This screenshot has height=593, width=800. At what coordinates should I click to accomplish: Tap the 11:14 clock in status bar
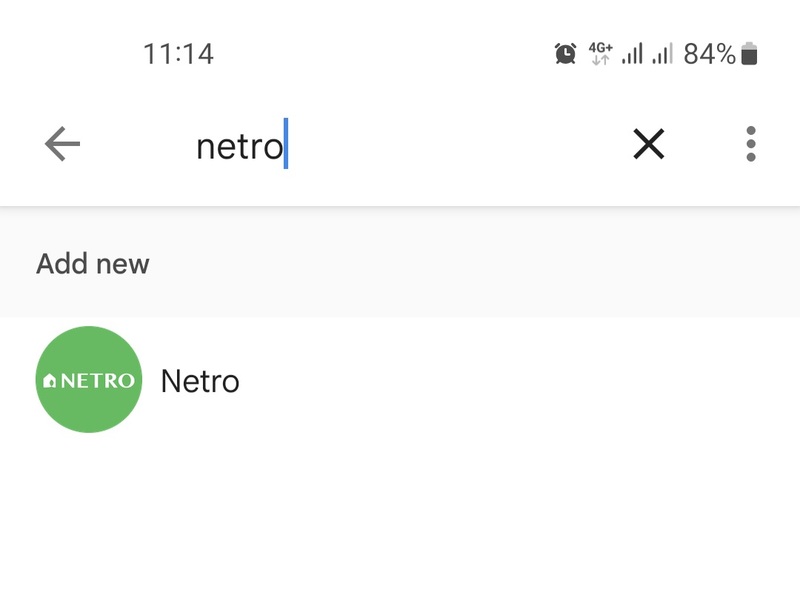[178, 54]
